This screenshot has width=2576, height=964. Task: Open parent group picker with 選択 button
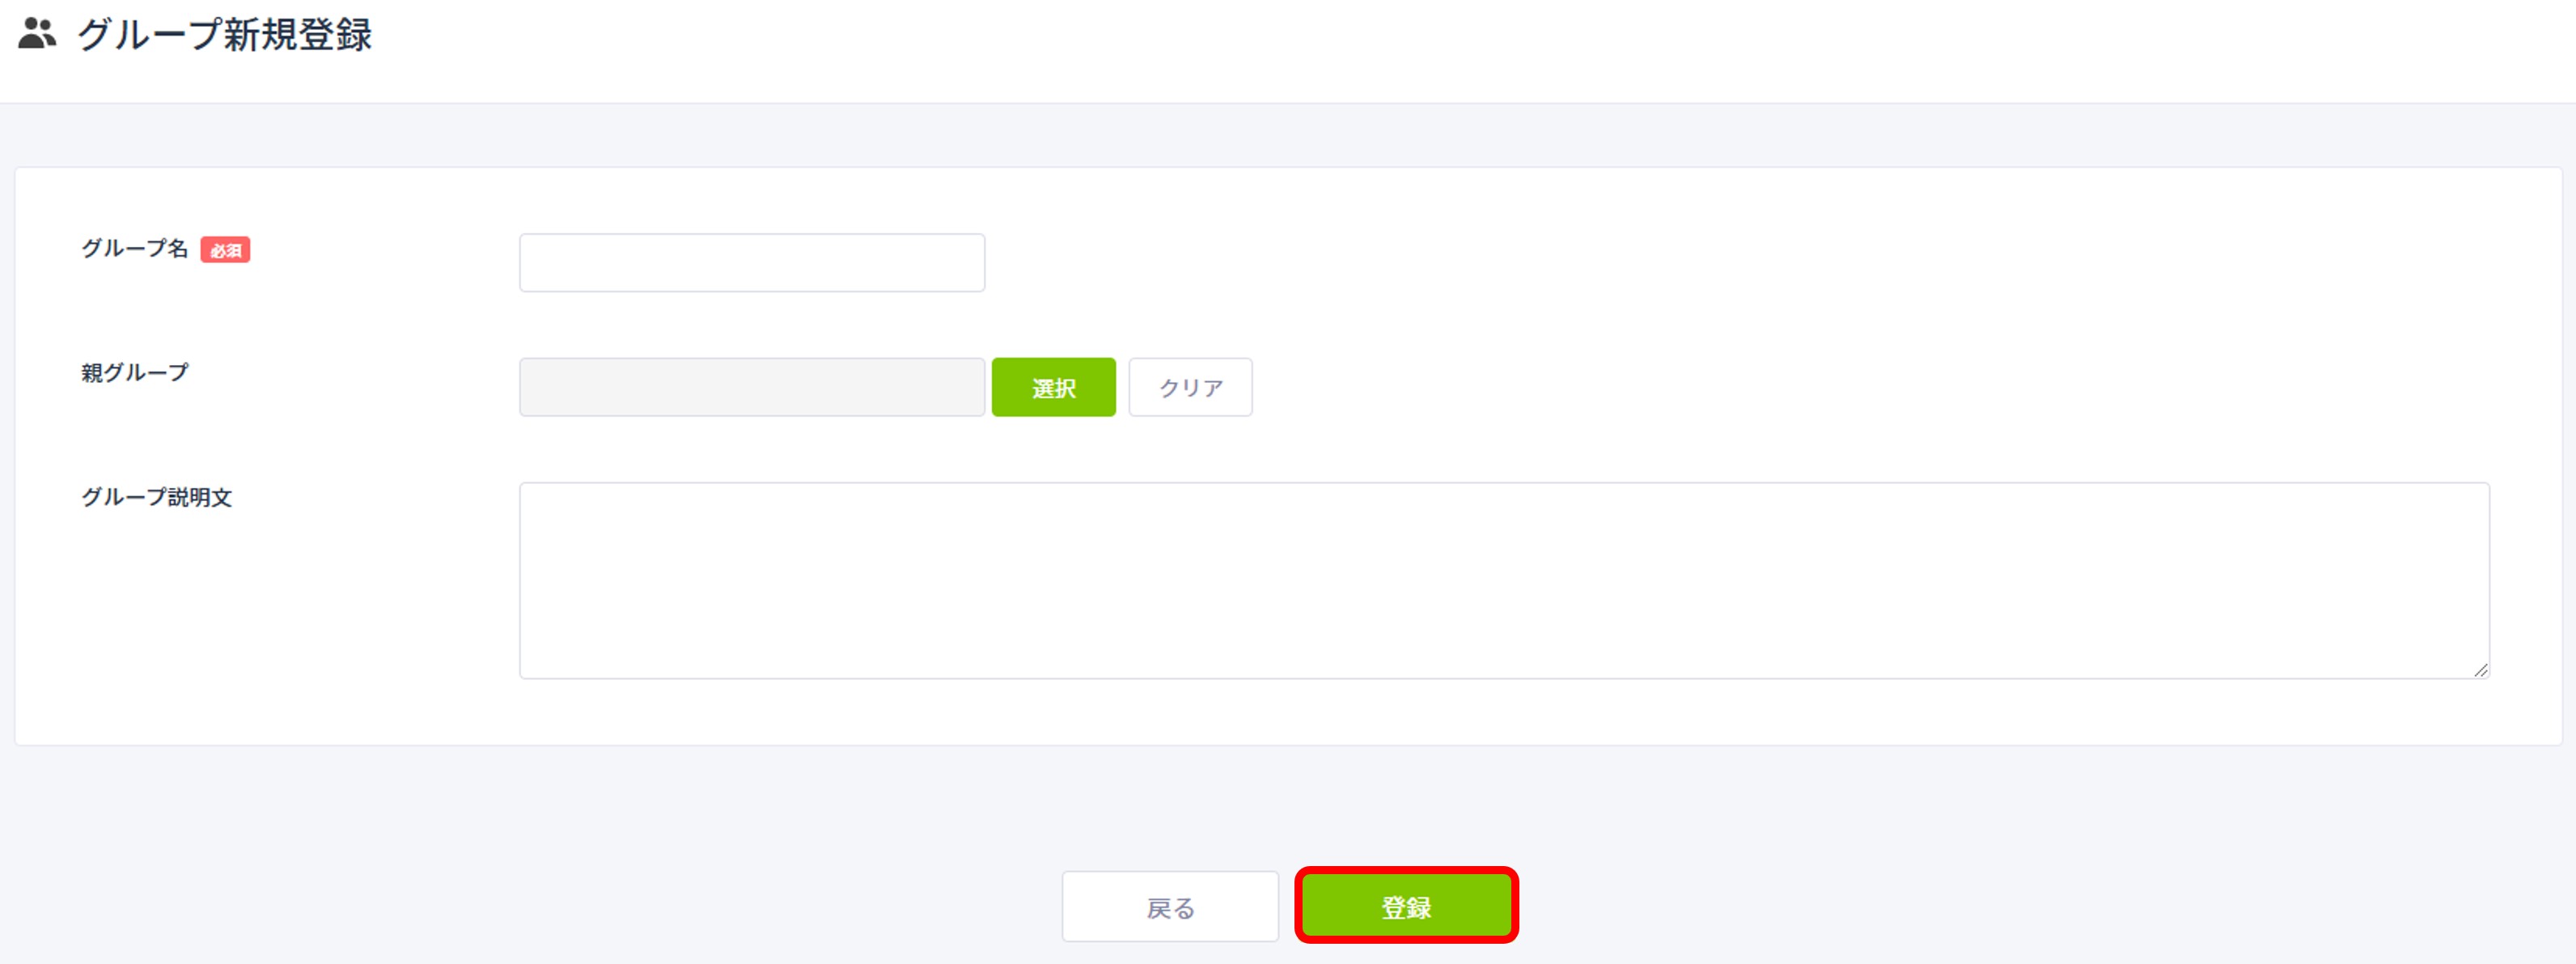(1054, 387)
